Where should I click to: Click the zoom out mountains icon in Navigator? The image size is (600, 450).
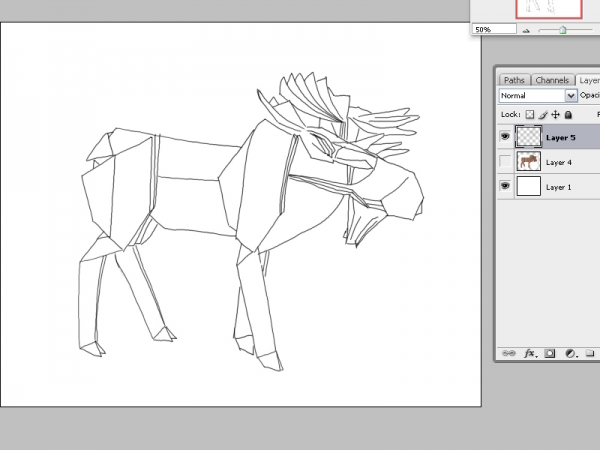tap(527, 30)
